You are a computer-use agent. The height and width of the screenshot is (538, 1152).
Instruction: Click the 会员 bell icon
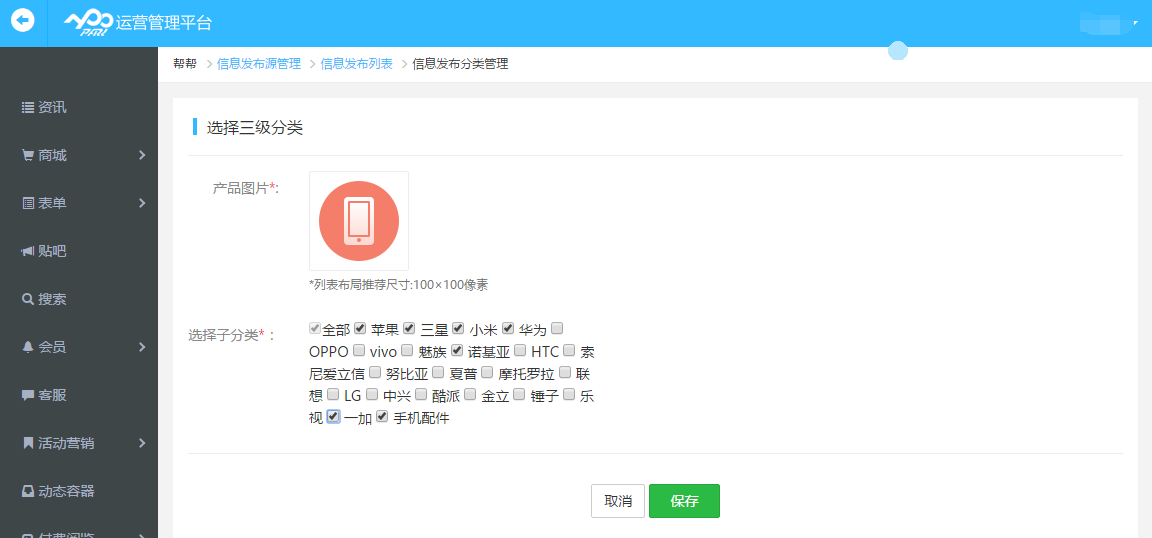coord(28,347)
